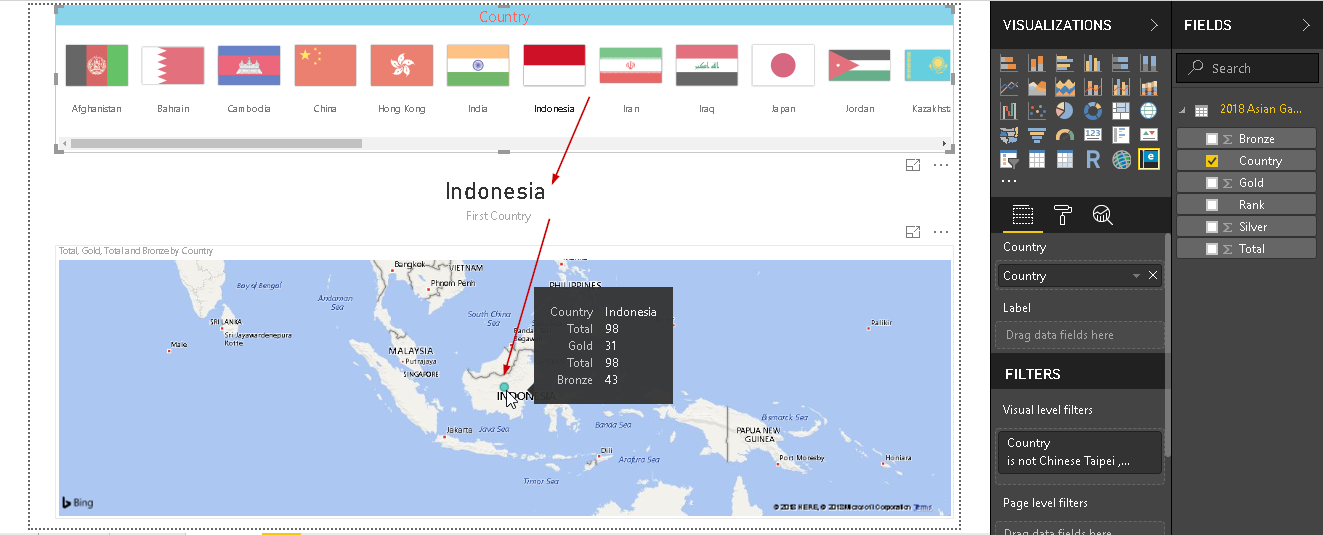Open the Fields well tab
This screenshot has width=1323, height=535.
pyautogui.click(x=1022, y=214)
